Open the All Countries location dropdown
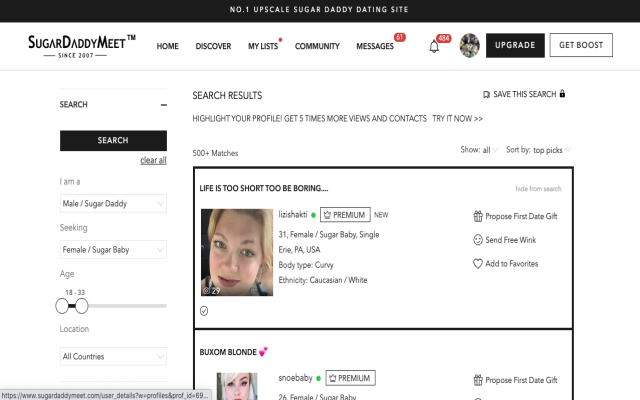 [x=113, y=356]
